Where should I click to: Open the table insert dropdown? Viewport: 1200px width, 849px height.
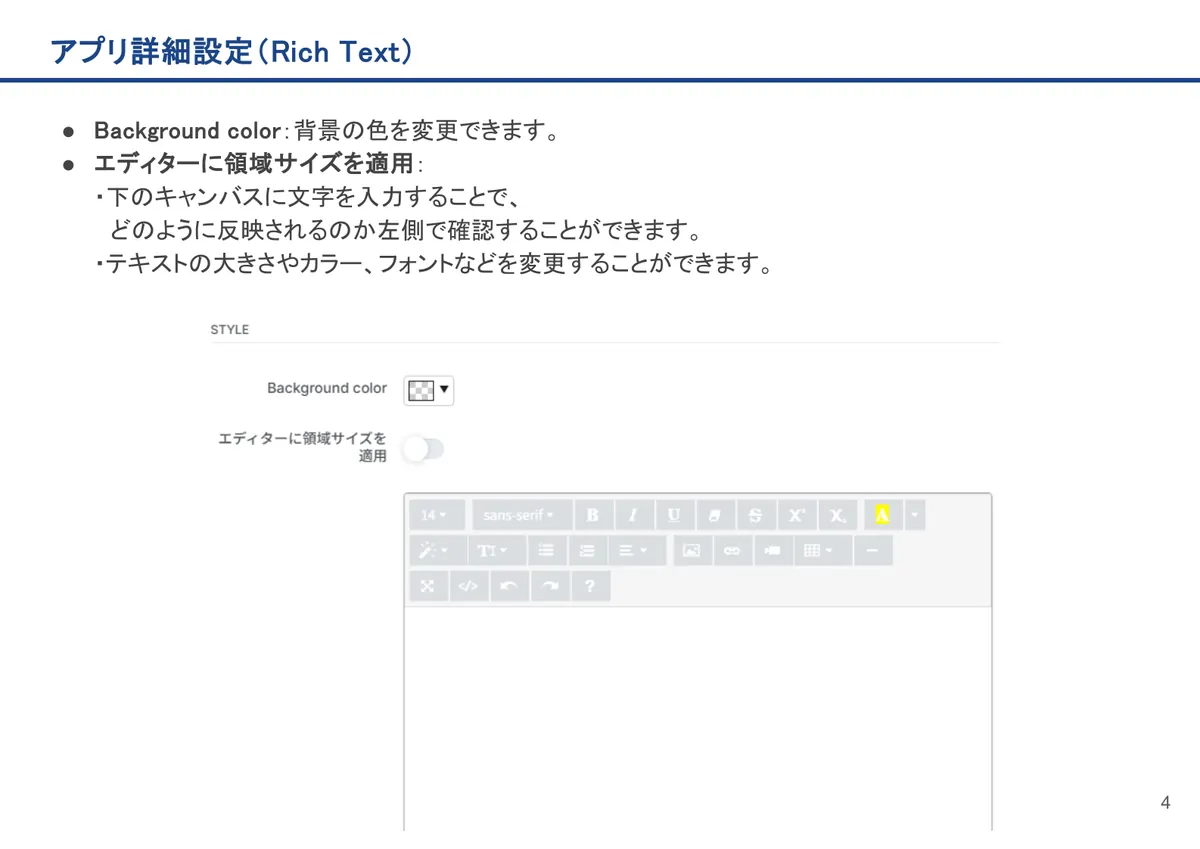[823, 550]
